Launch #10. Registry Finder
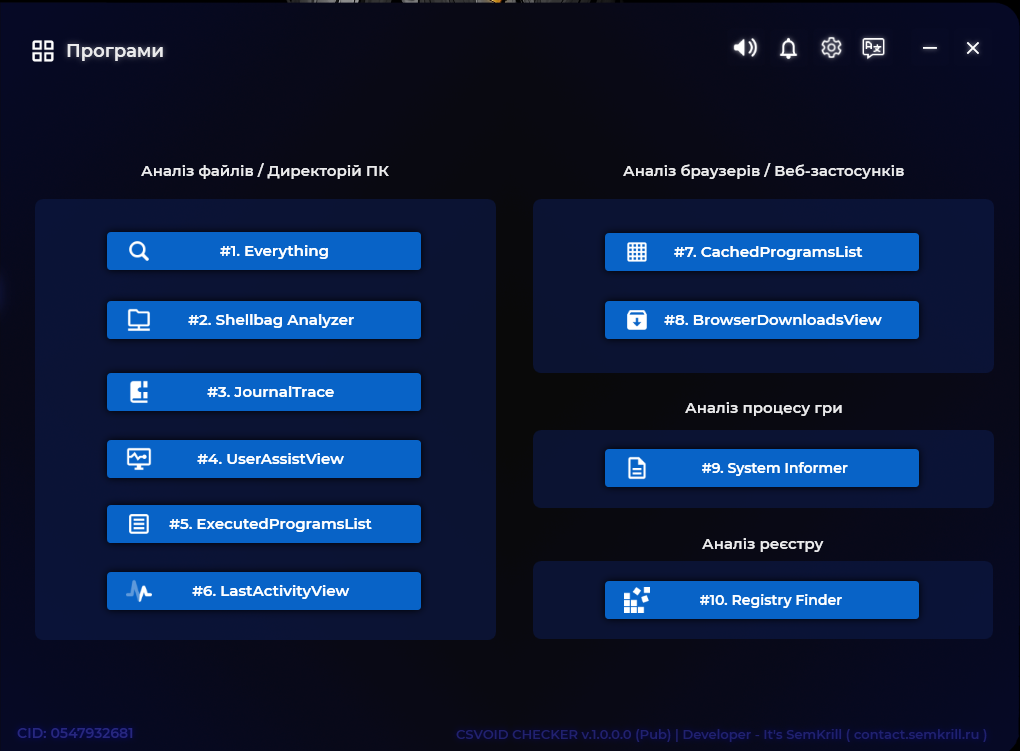Screen dimensions: 1020x751 [x=770, y=600]
